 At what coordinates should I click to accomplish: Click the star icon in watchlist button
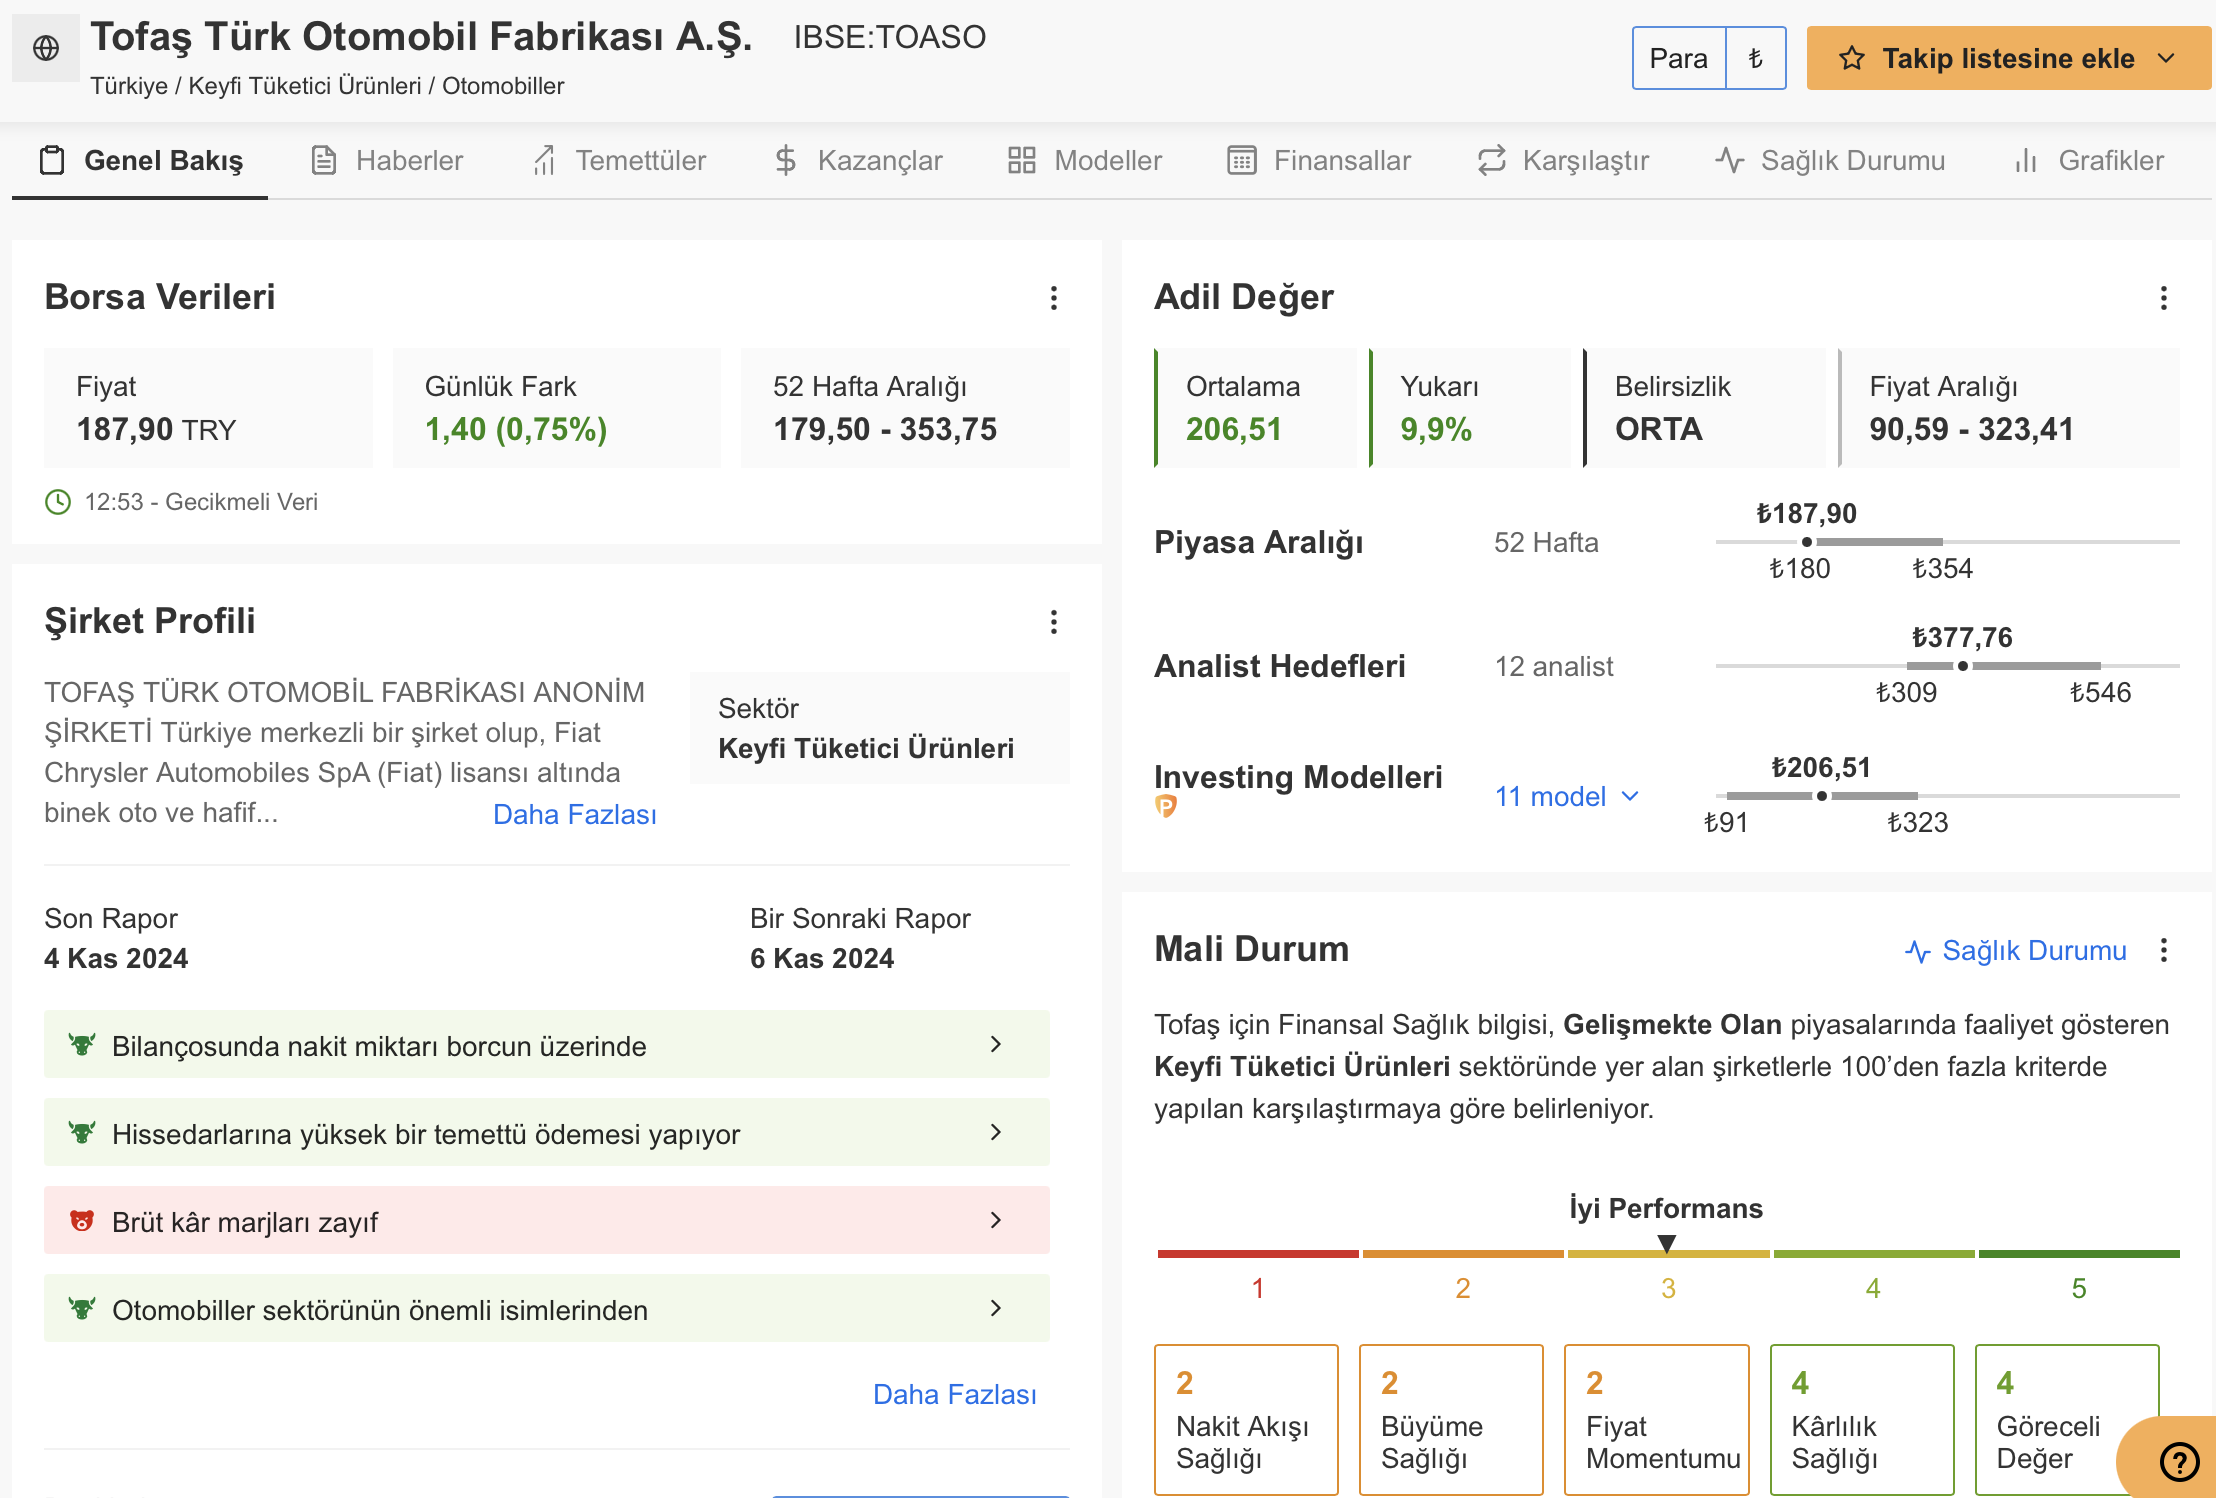point(1851,58)
